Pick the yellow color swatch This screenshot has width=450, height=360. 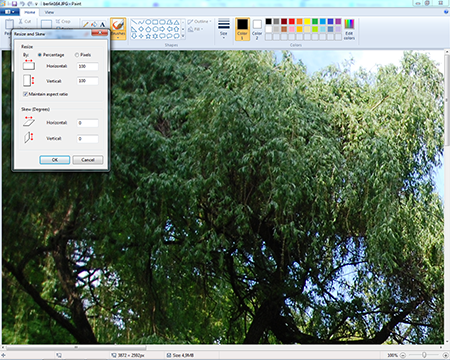click(307, 21)
